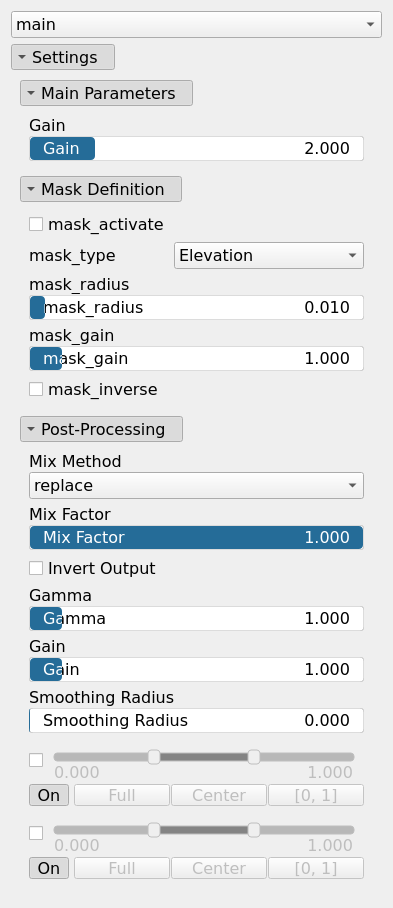Enable the mask_activate checkbox

(x=36, y=224)
